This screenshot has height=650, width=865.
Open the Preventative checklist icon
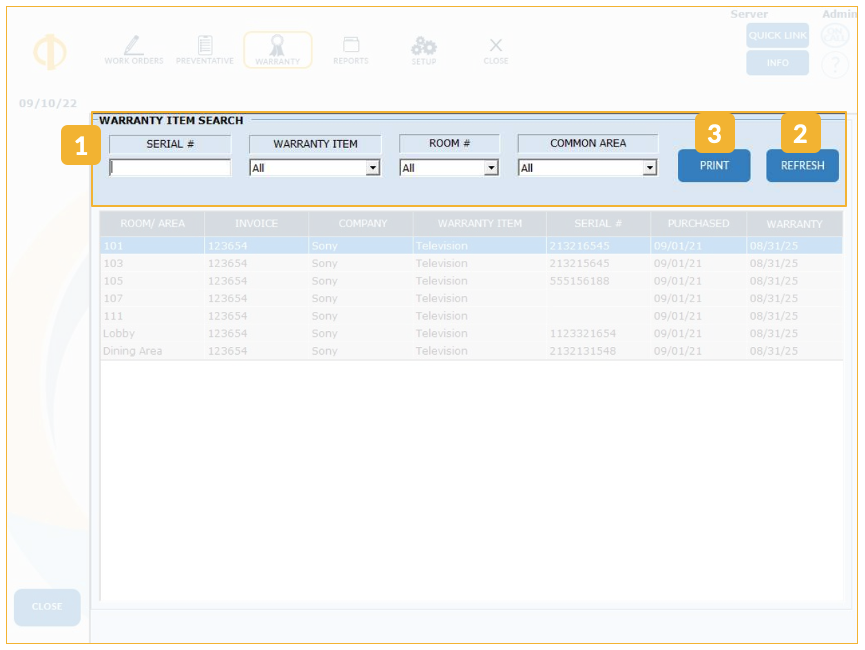(x=205, y=47)
